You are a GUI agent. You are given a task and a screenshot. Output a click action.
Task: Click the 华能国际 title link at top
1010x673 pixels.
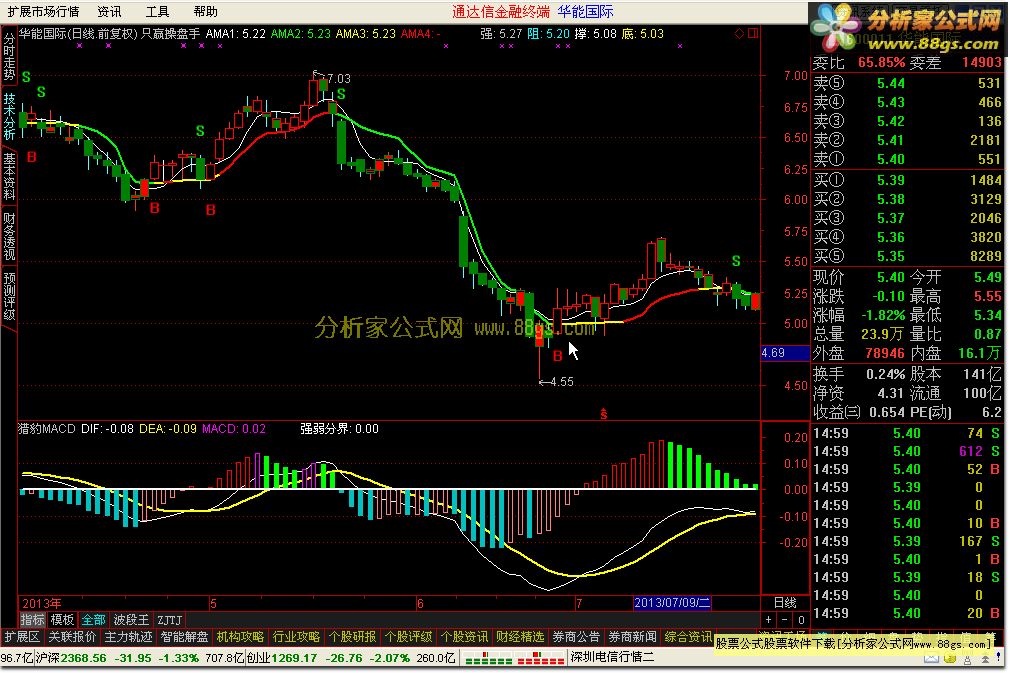click(586, 12)
